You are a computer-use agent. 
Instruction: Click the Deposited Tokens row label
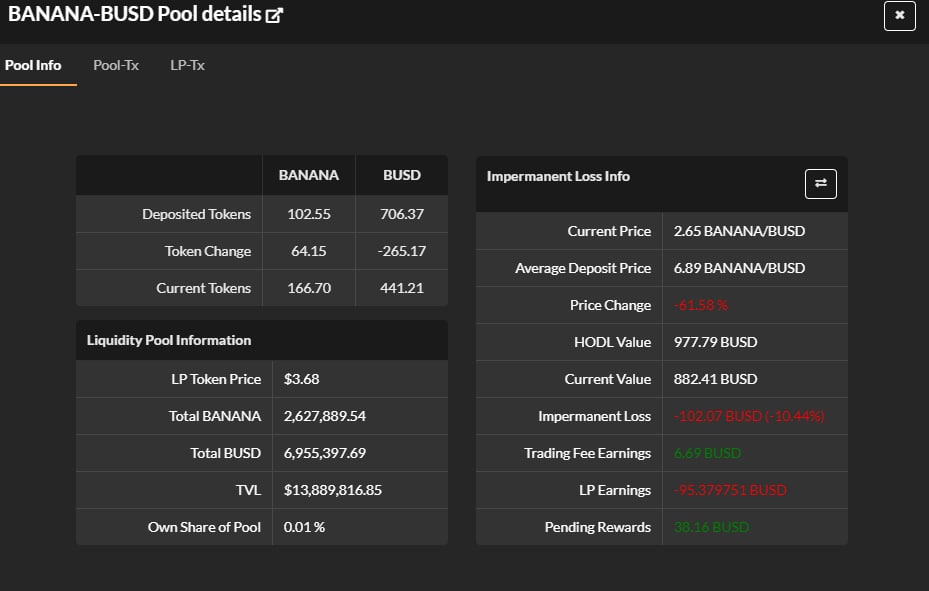pos(197,214)
